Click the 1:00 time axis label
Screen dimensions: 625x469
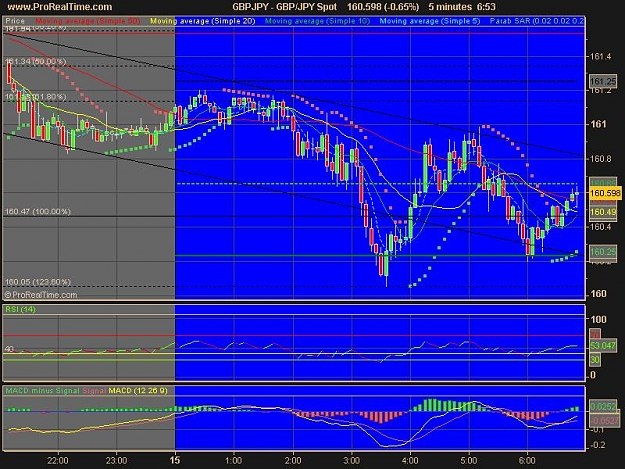(233, 461)
